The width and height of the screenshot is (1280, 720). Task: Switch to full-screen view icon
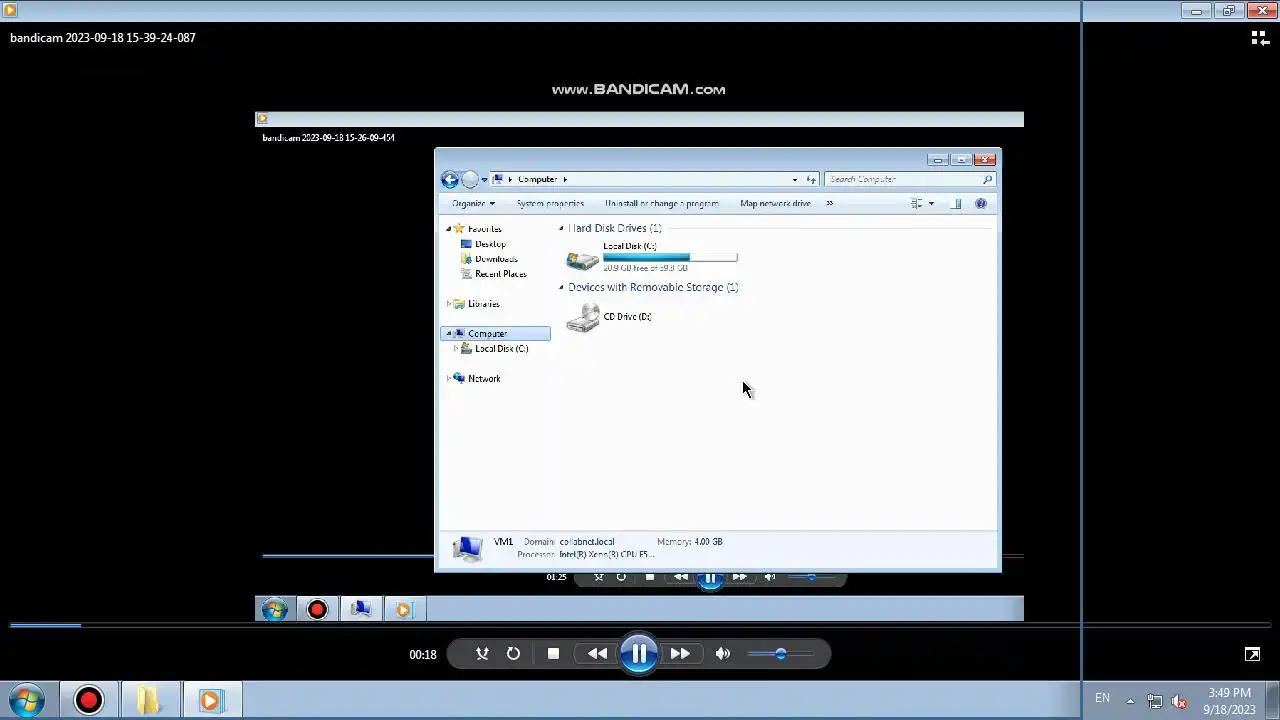coord(1252,654)
